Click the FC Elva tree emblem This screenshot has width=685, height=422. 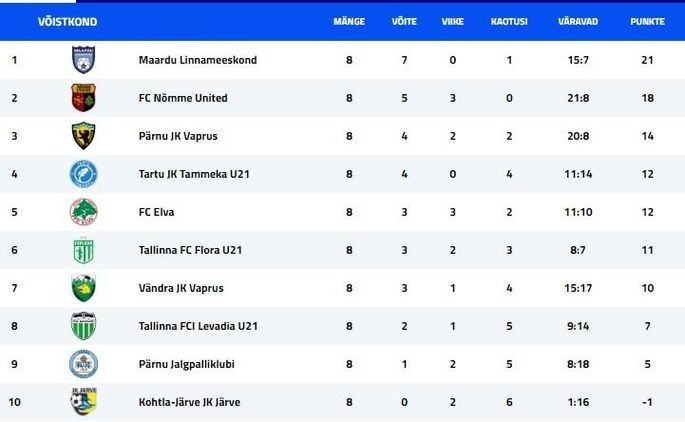point(83,212)
